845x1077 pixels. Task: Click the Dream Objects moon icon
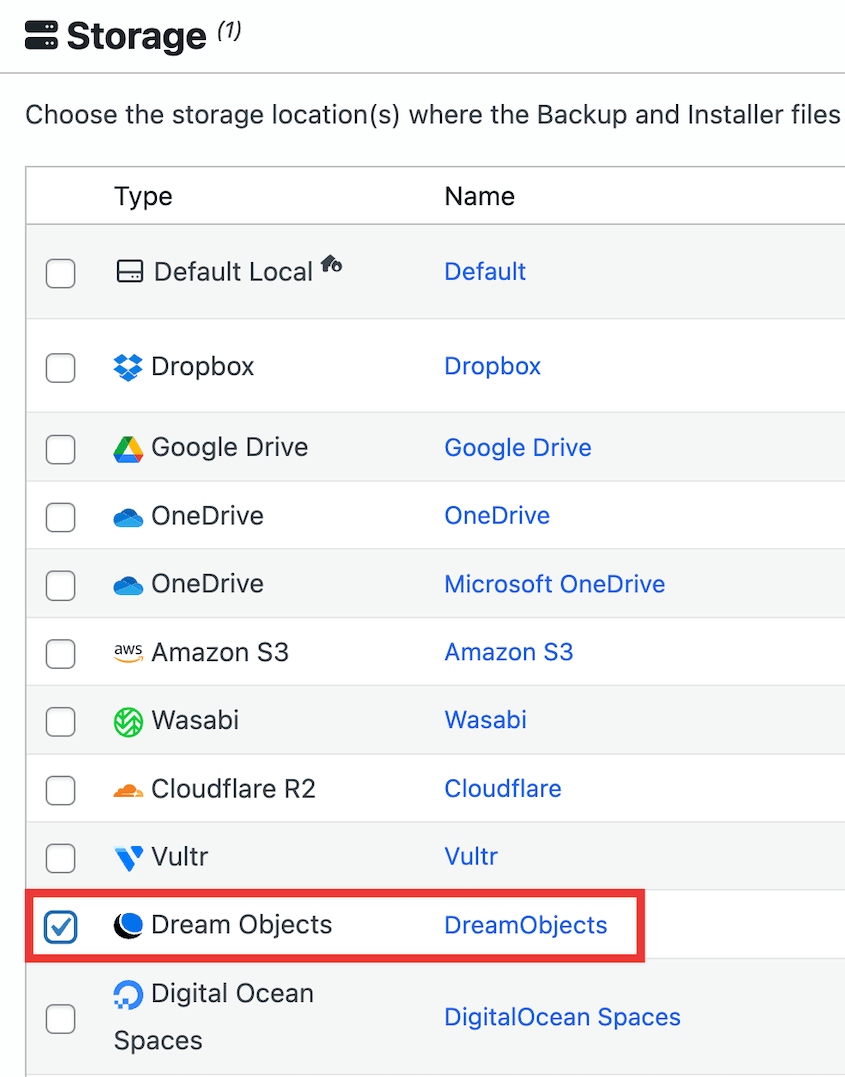127,925
